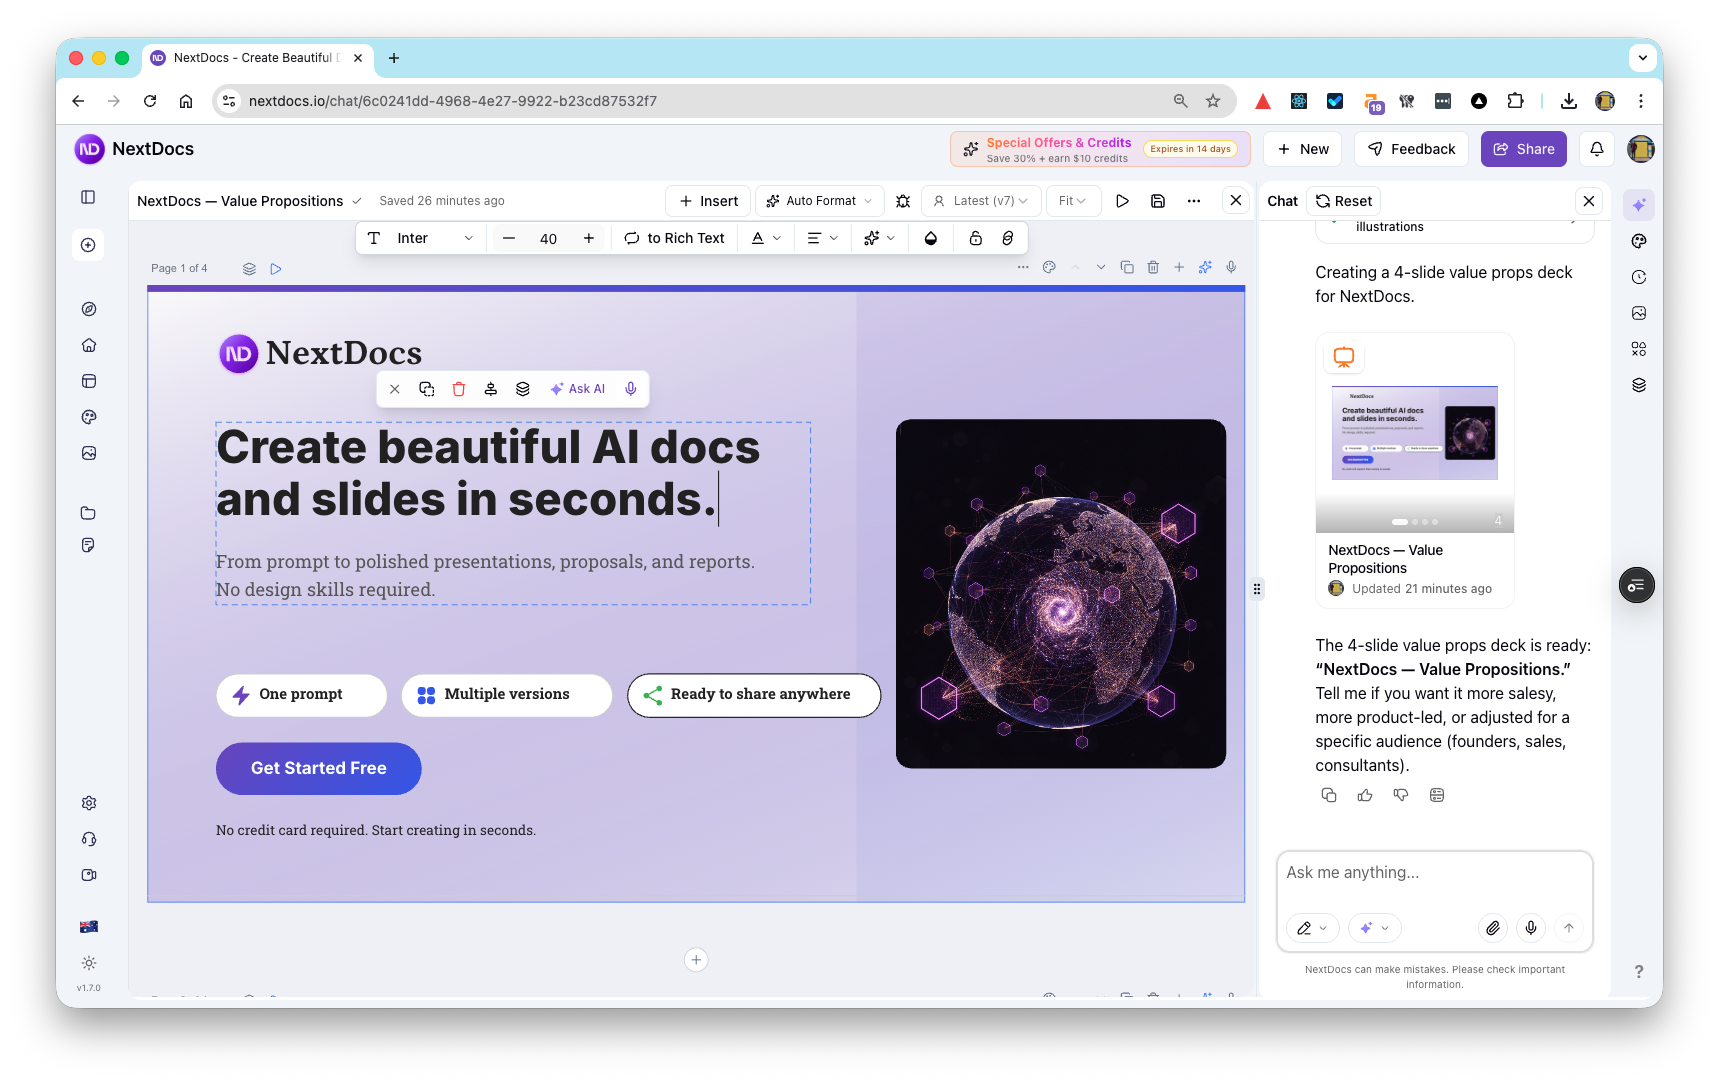
Task: Open the Inter font family dropdown
Action: [x=420, y=238]
